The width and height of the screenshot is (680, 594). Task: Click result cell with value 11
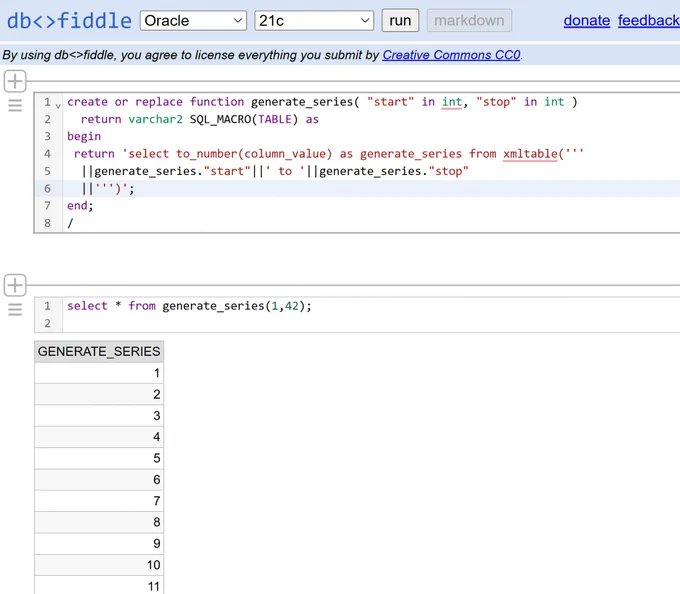point(99,585)
